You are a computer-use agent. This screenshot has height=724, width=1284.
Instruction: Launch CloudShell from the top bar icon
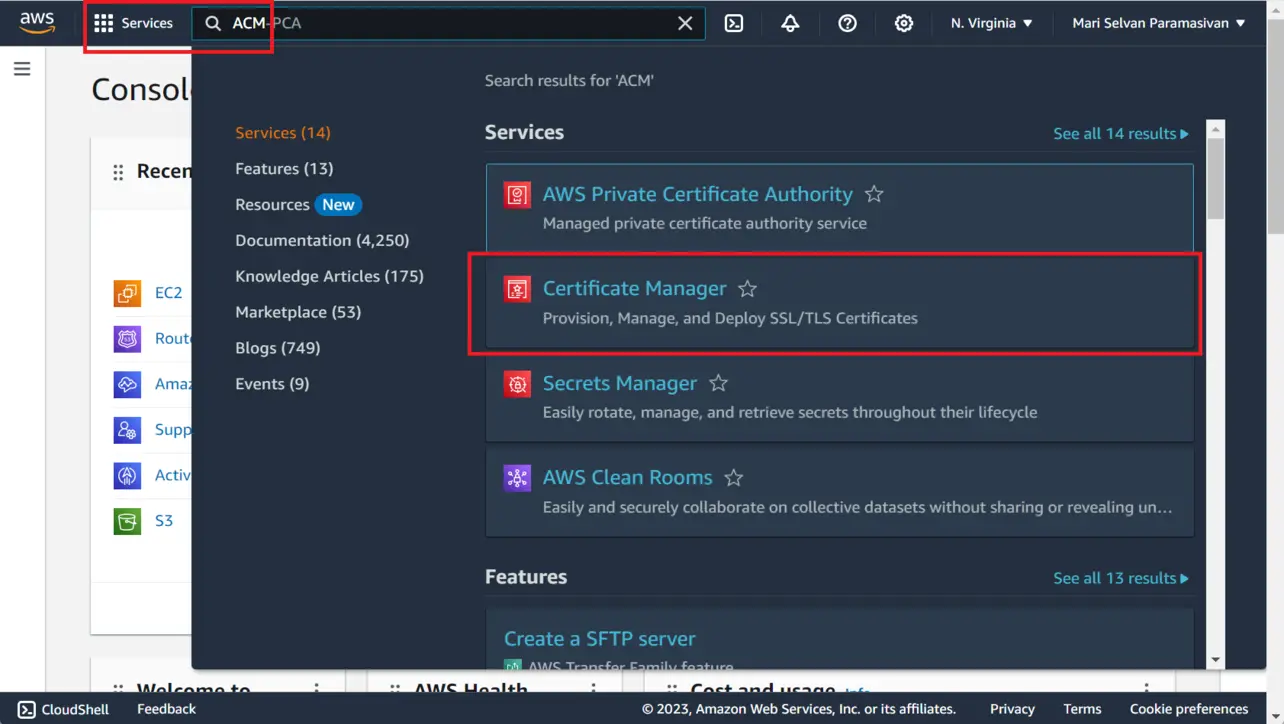(734, 23)
